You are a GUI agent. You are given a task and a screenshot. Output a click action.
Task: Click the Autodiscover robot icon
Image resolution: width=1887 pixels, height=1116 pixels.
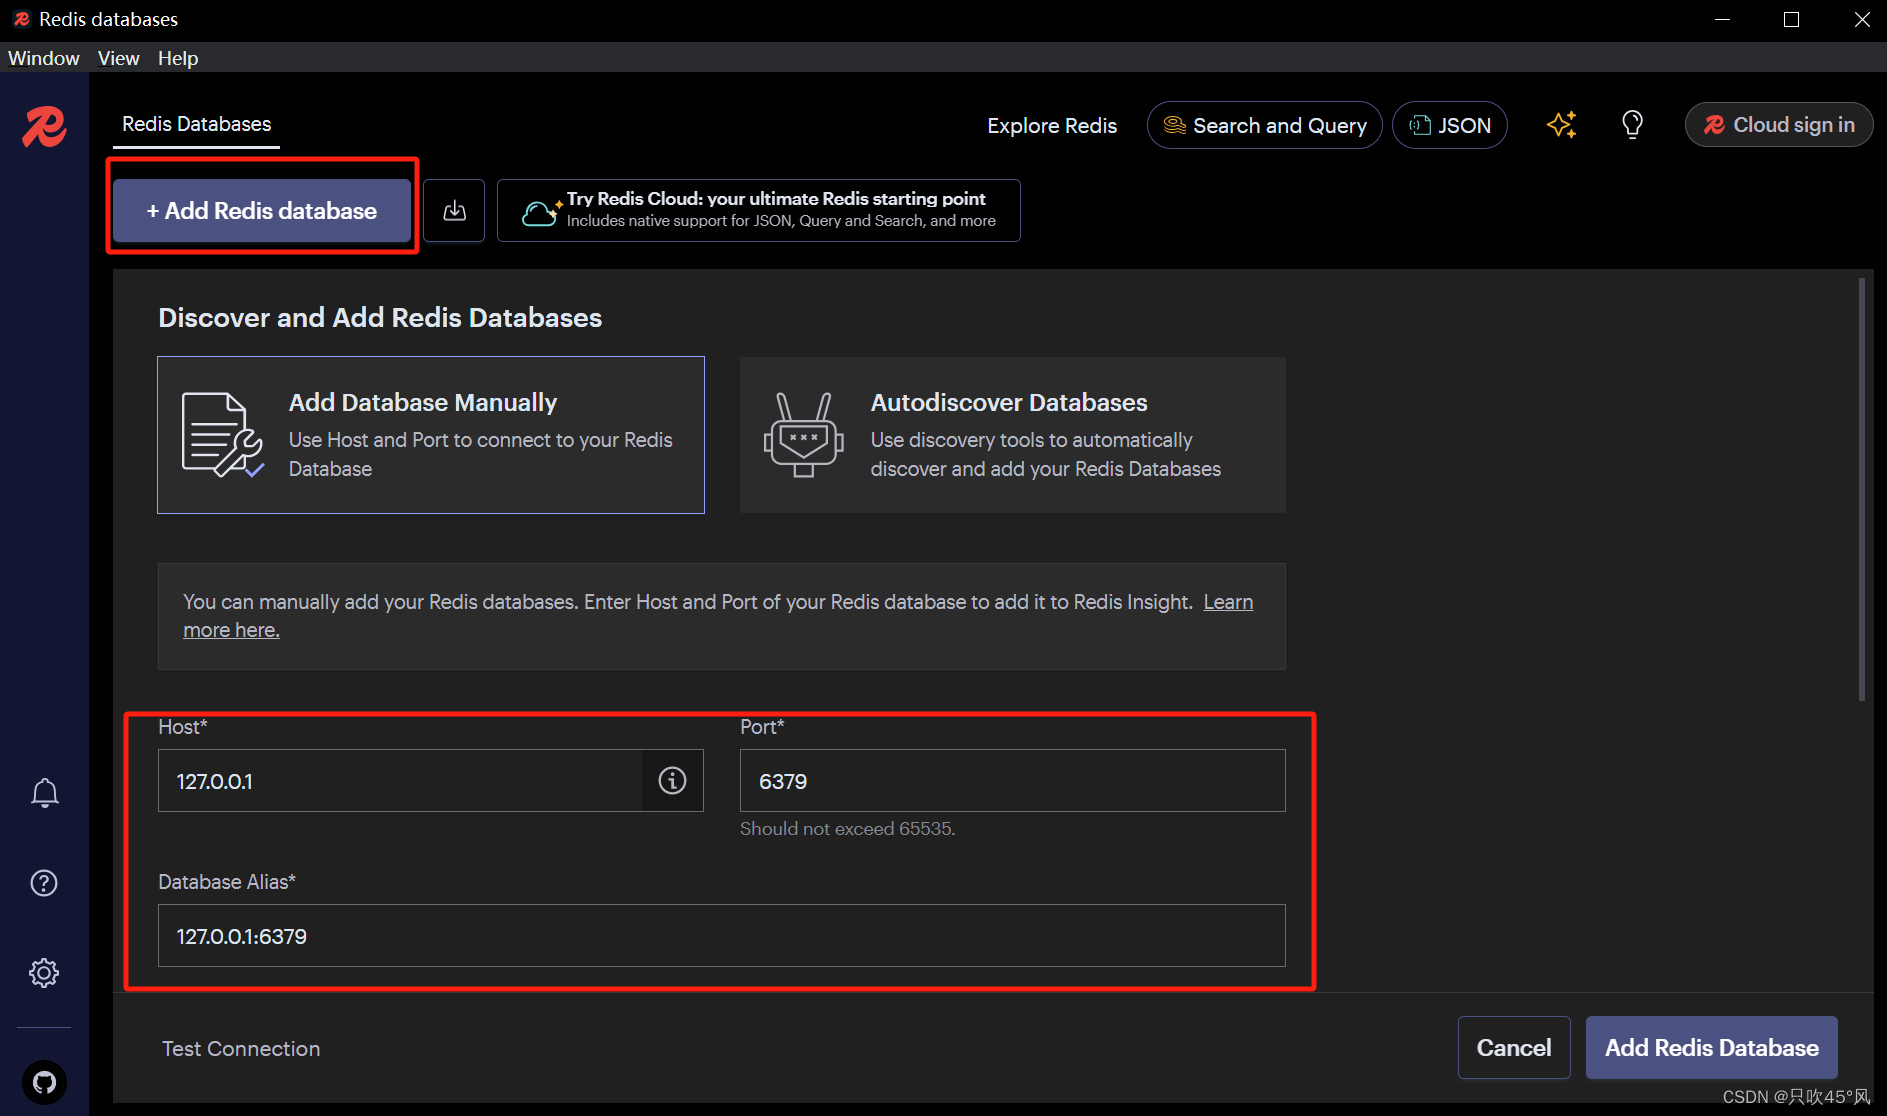pyautogui.click(x=804, y=435)
